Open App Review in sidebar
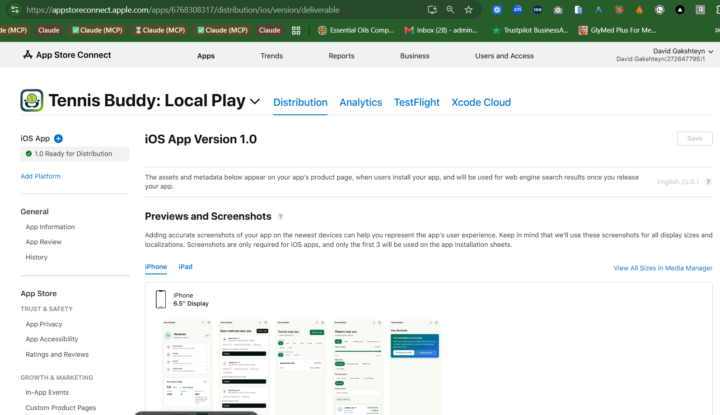This screenshot has height=415, width=720. click(x=43, y=242)
